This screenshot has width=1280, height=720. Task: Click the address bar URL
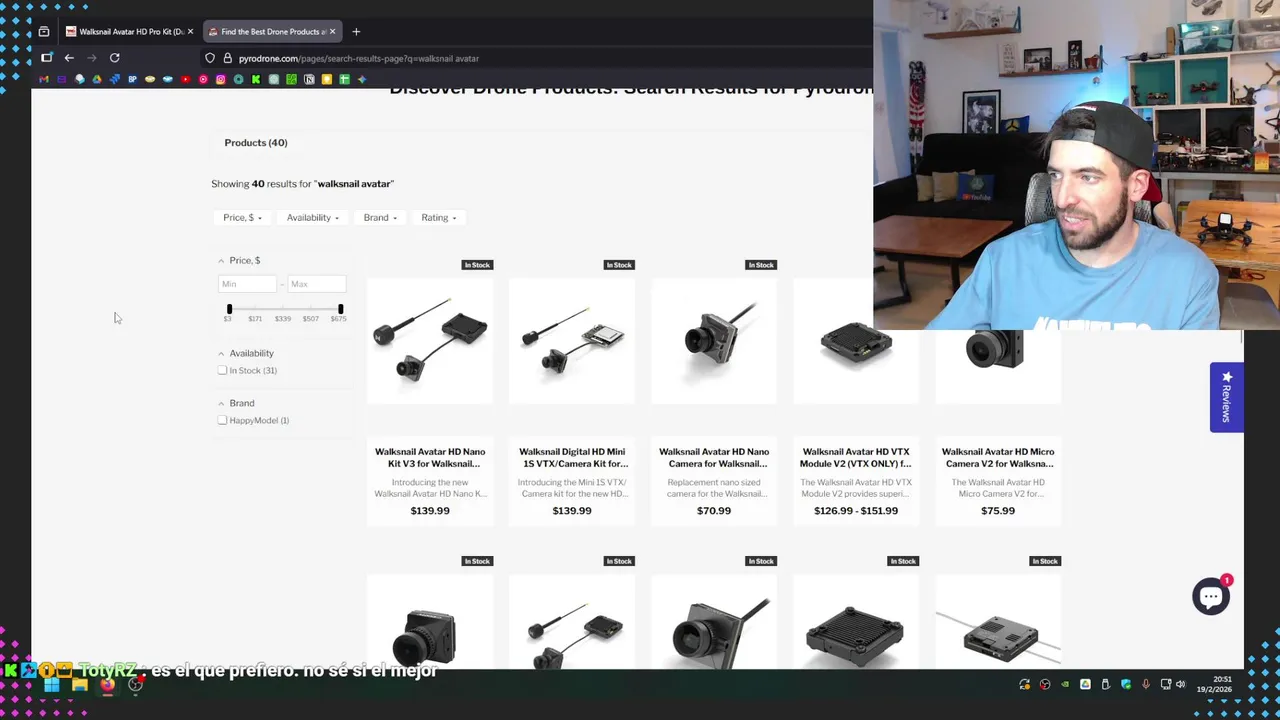(x=359, y=58)
